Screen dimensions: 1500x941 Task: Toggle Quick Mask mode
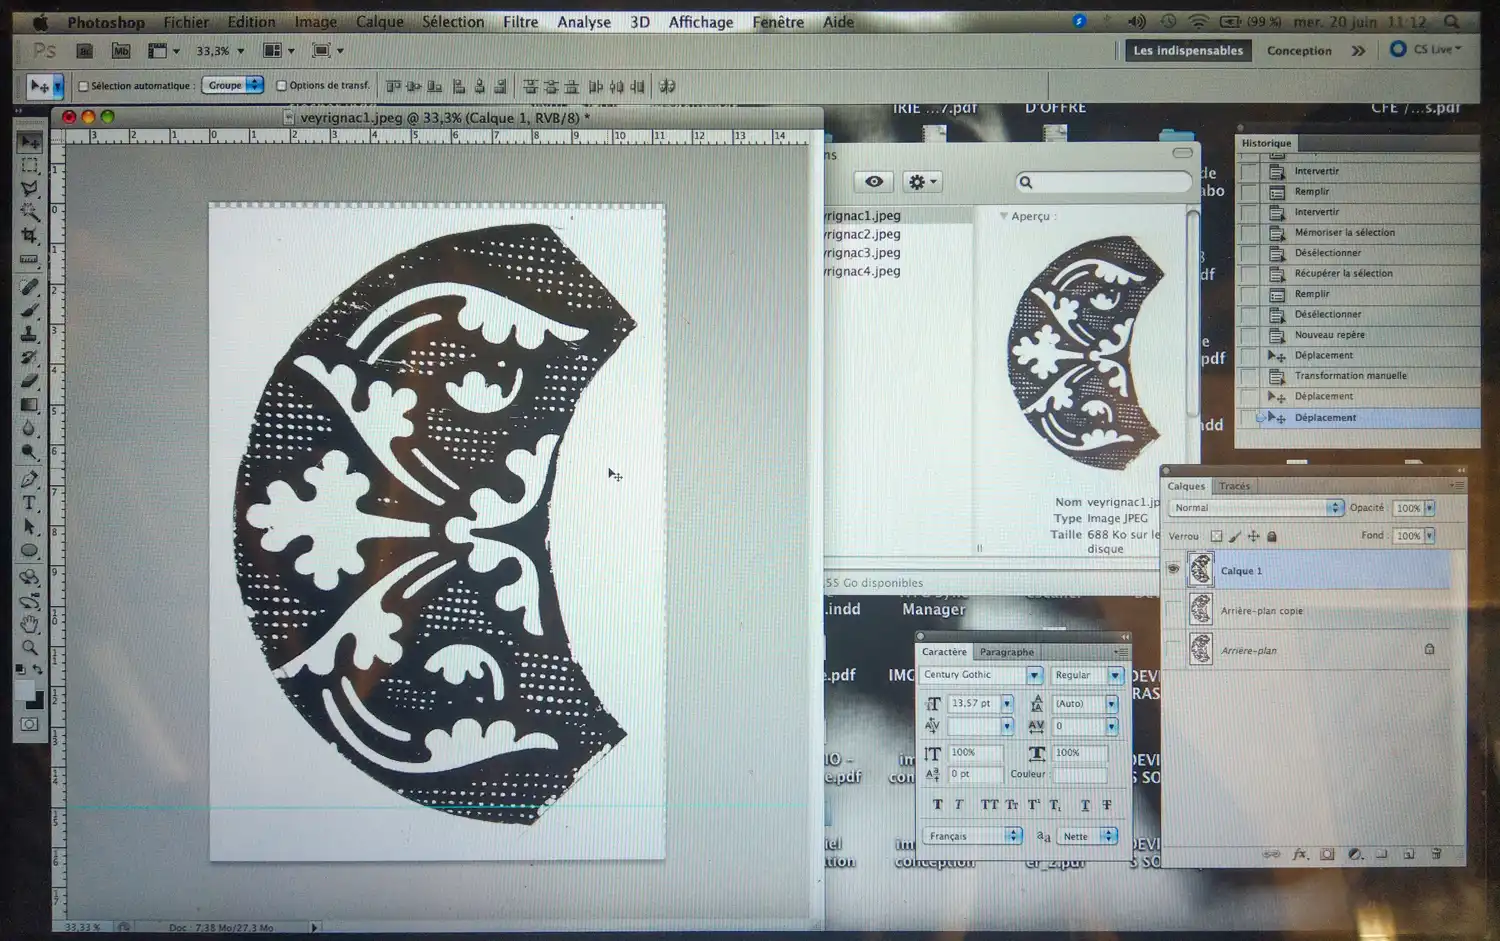coord(30,724)
